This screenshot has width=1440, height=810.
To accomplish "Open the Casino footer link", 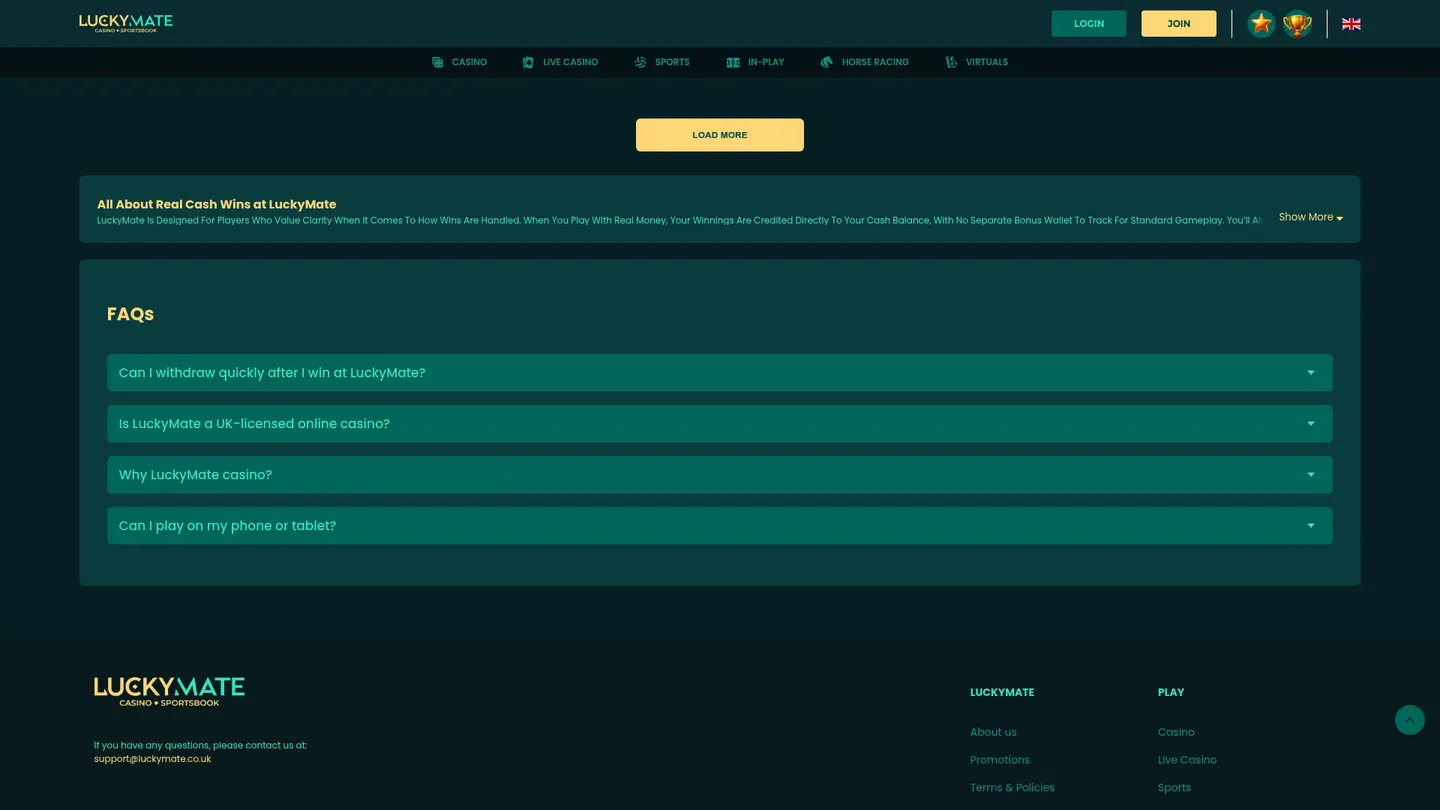I will 1176,732.
